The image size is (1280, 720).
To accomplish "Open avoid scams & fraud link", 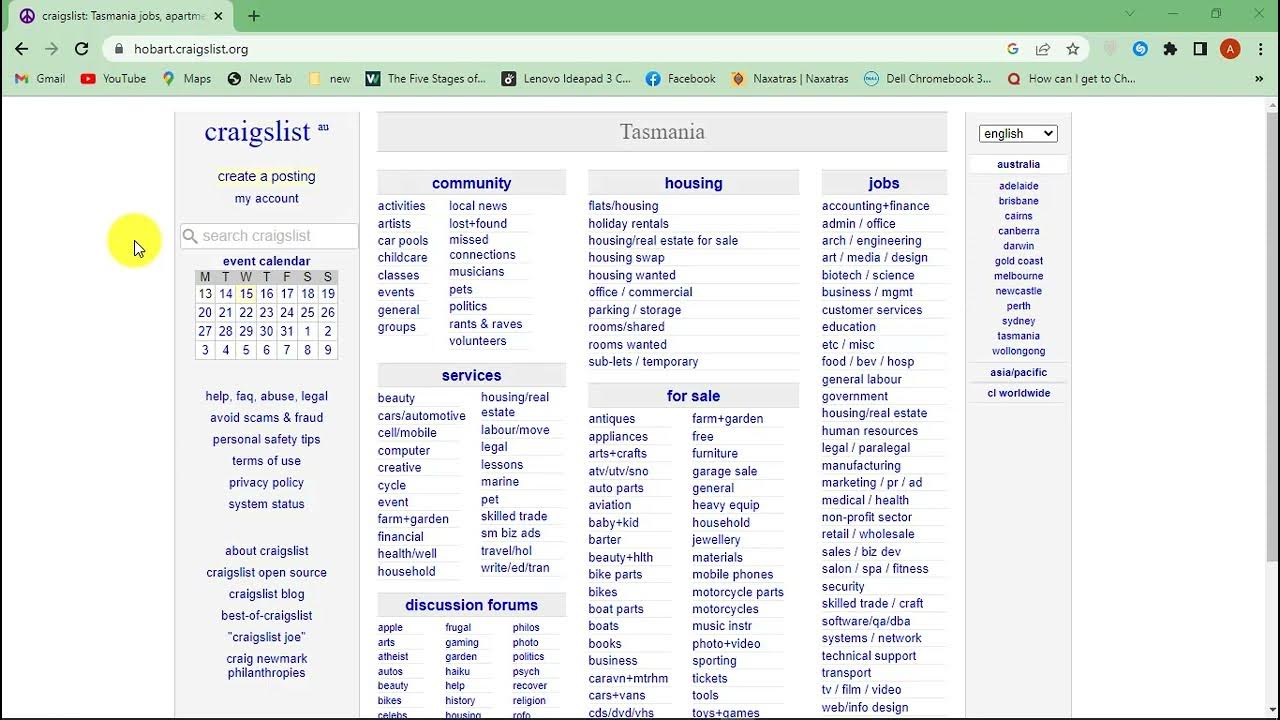I will click(266, 418).
